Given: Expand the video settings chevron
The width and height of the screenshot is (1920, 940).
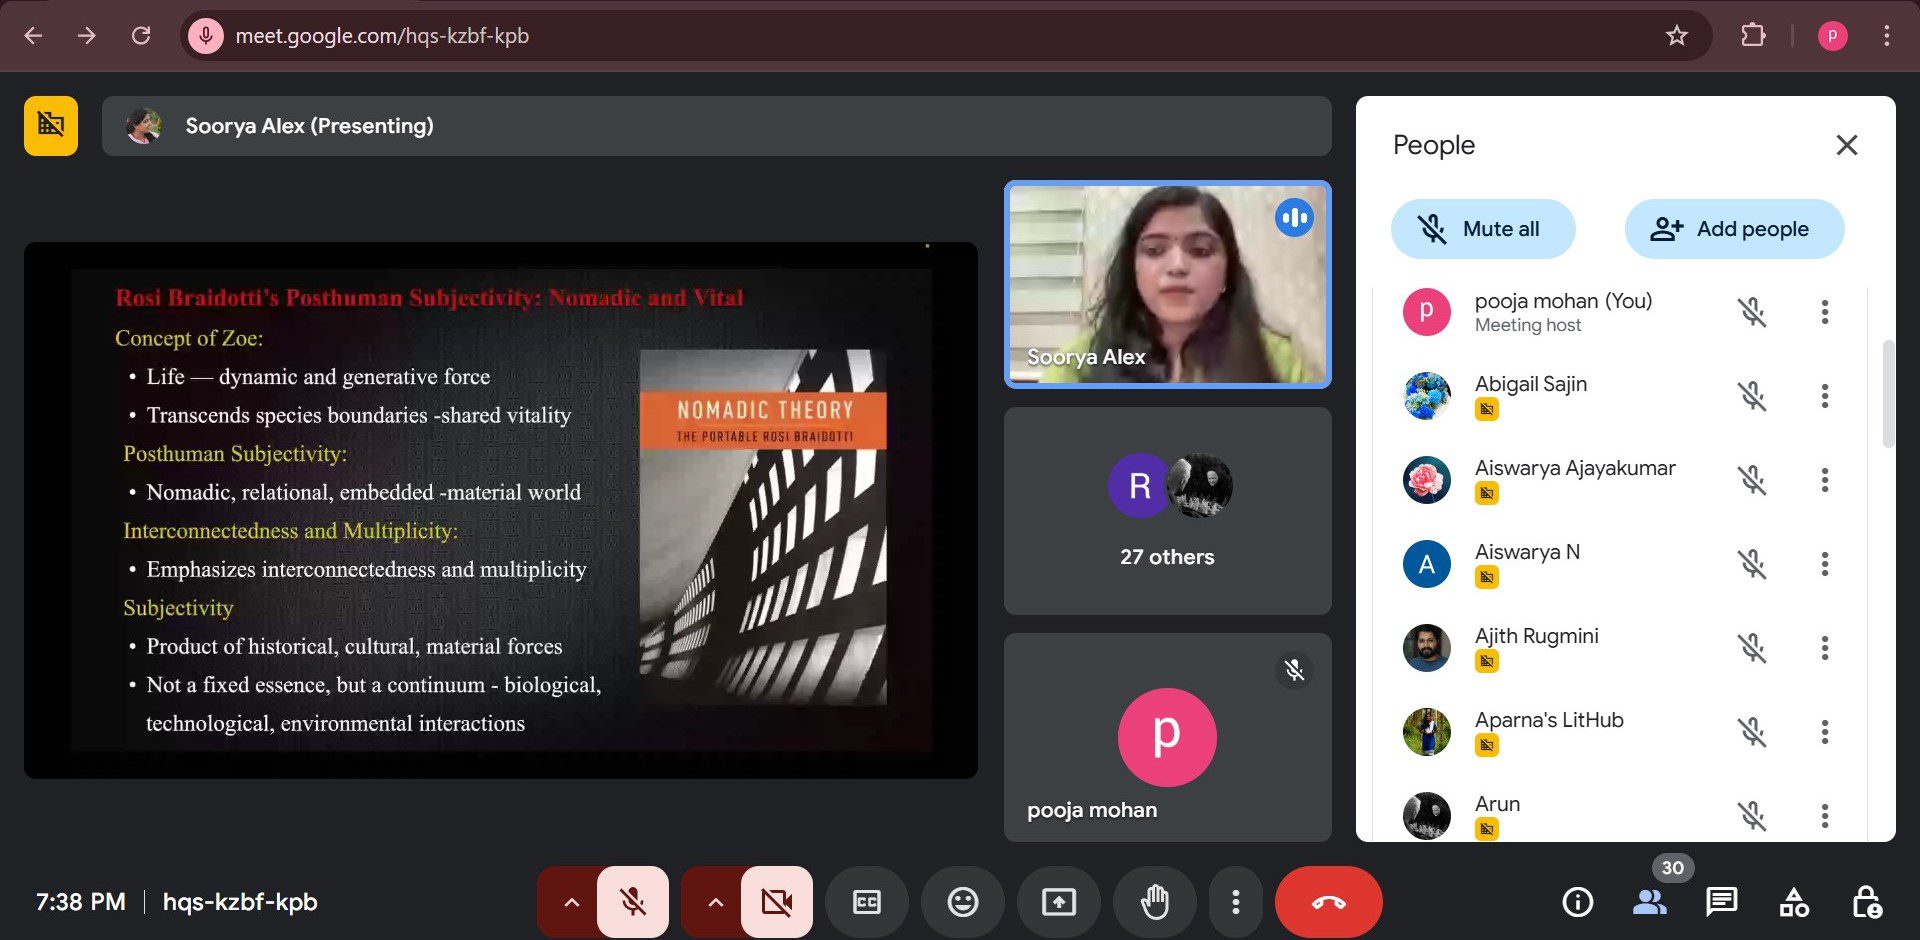Looking at the screenshot, I should point(715,902).
